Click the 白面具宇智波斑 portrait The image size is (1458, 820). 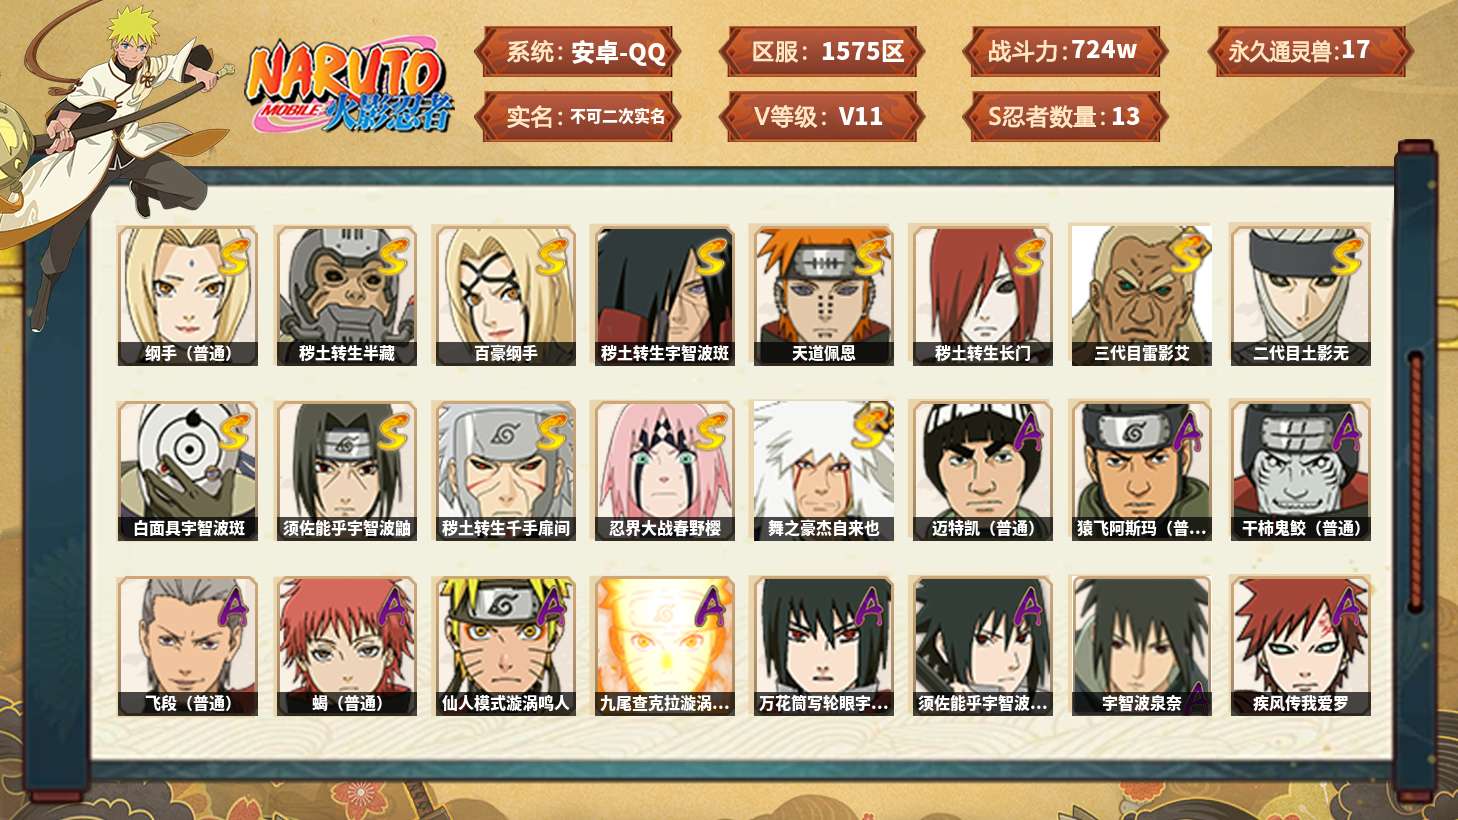tap(188, 471)
